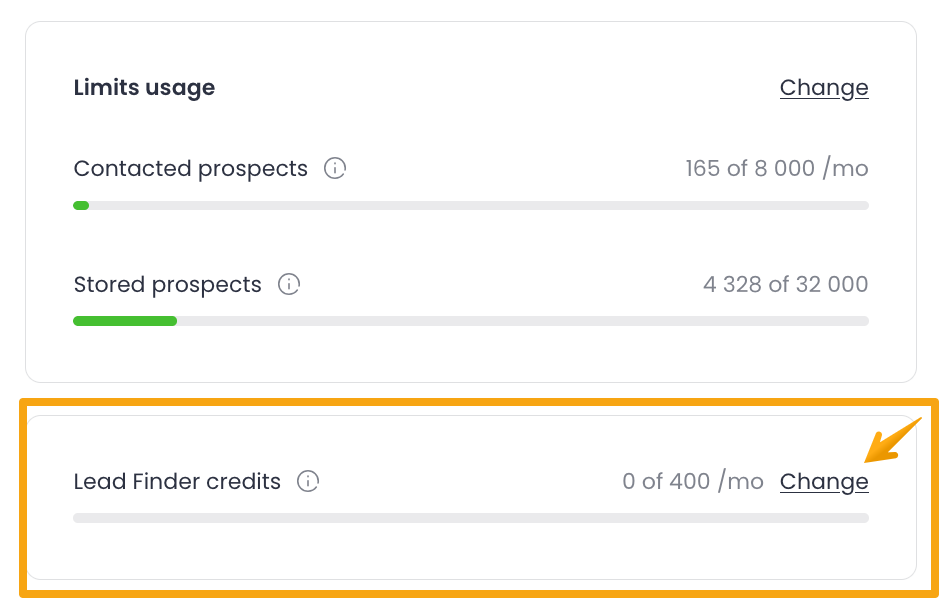The height and width of the screenshot is (610, 952).
Task: Click the "0 of 400 /mo" credits text
Action: 692,482
